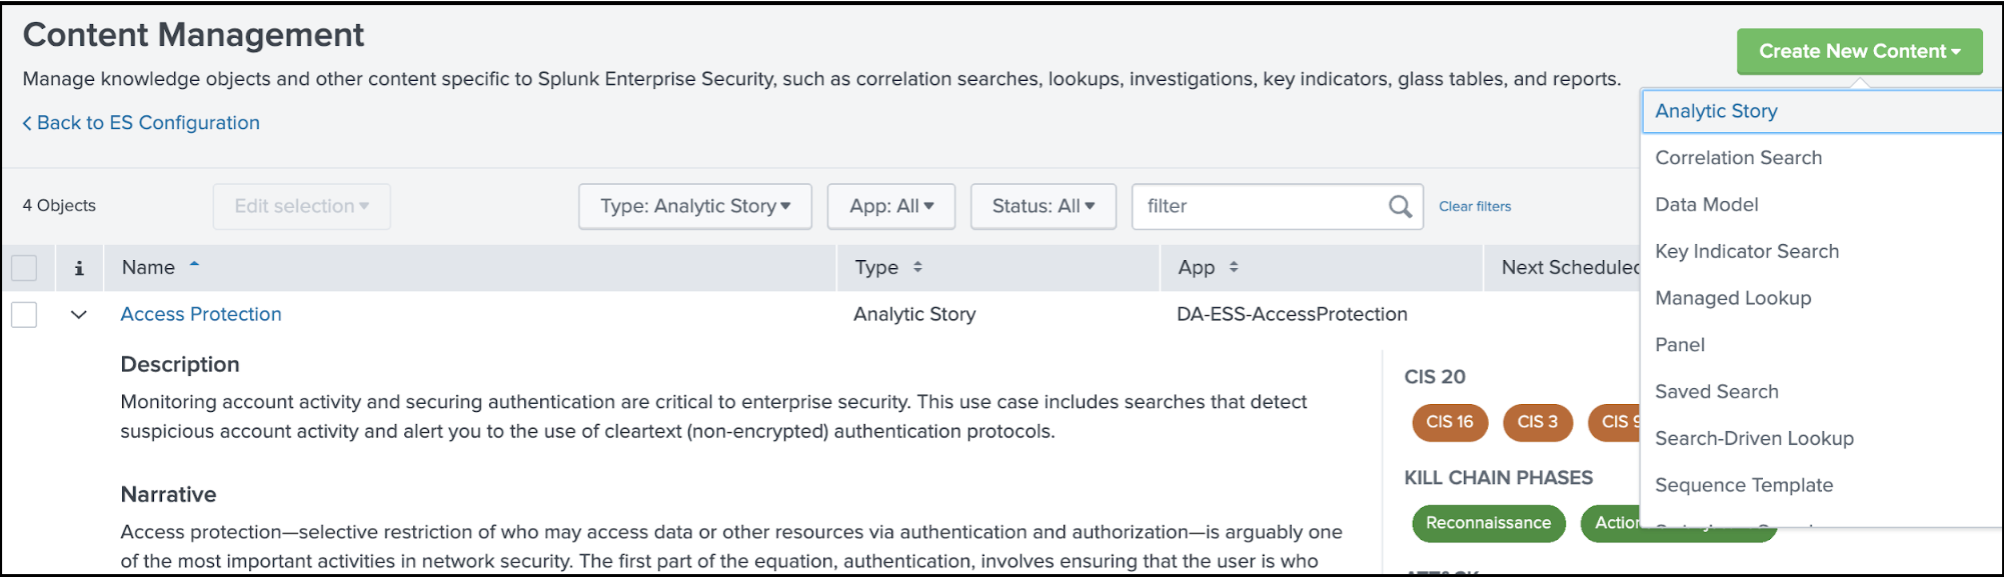Open the Type: Analytic Story dropdown
This screenshot has height=577, width=2004.
pos(695,206)
